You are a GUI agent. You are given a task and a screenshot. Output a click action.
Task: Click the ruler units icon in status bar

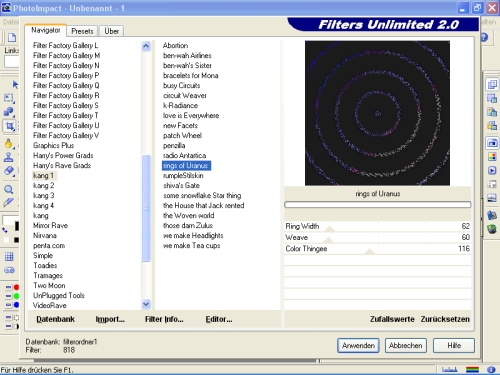tap(449, 369)
